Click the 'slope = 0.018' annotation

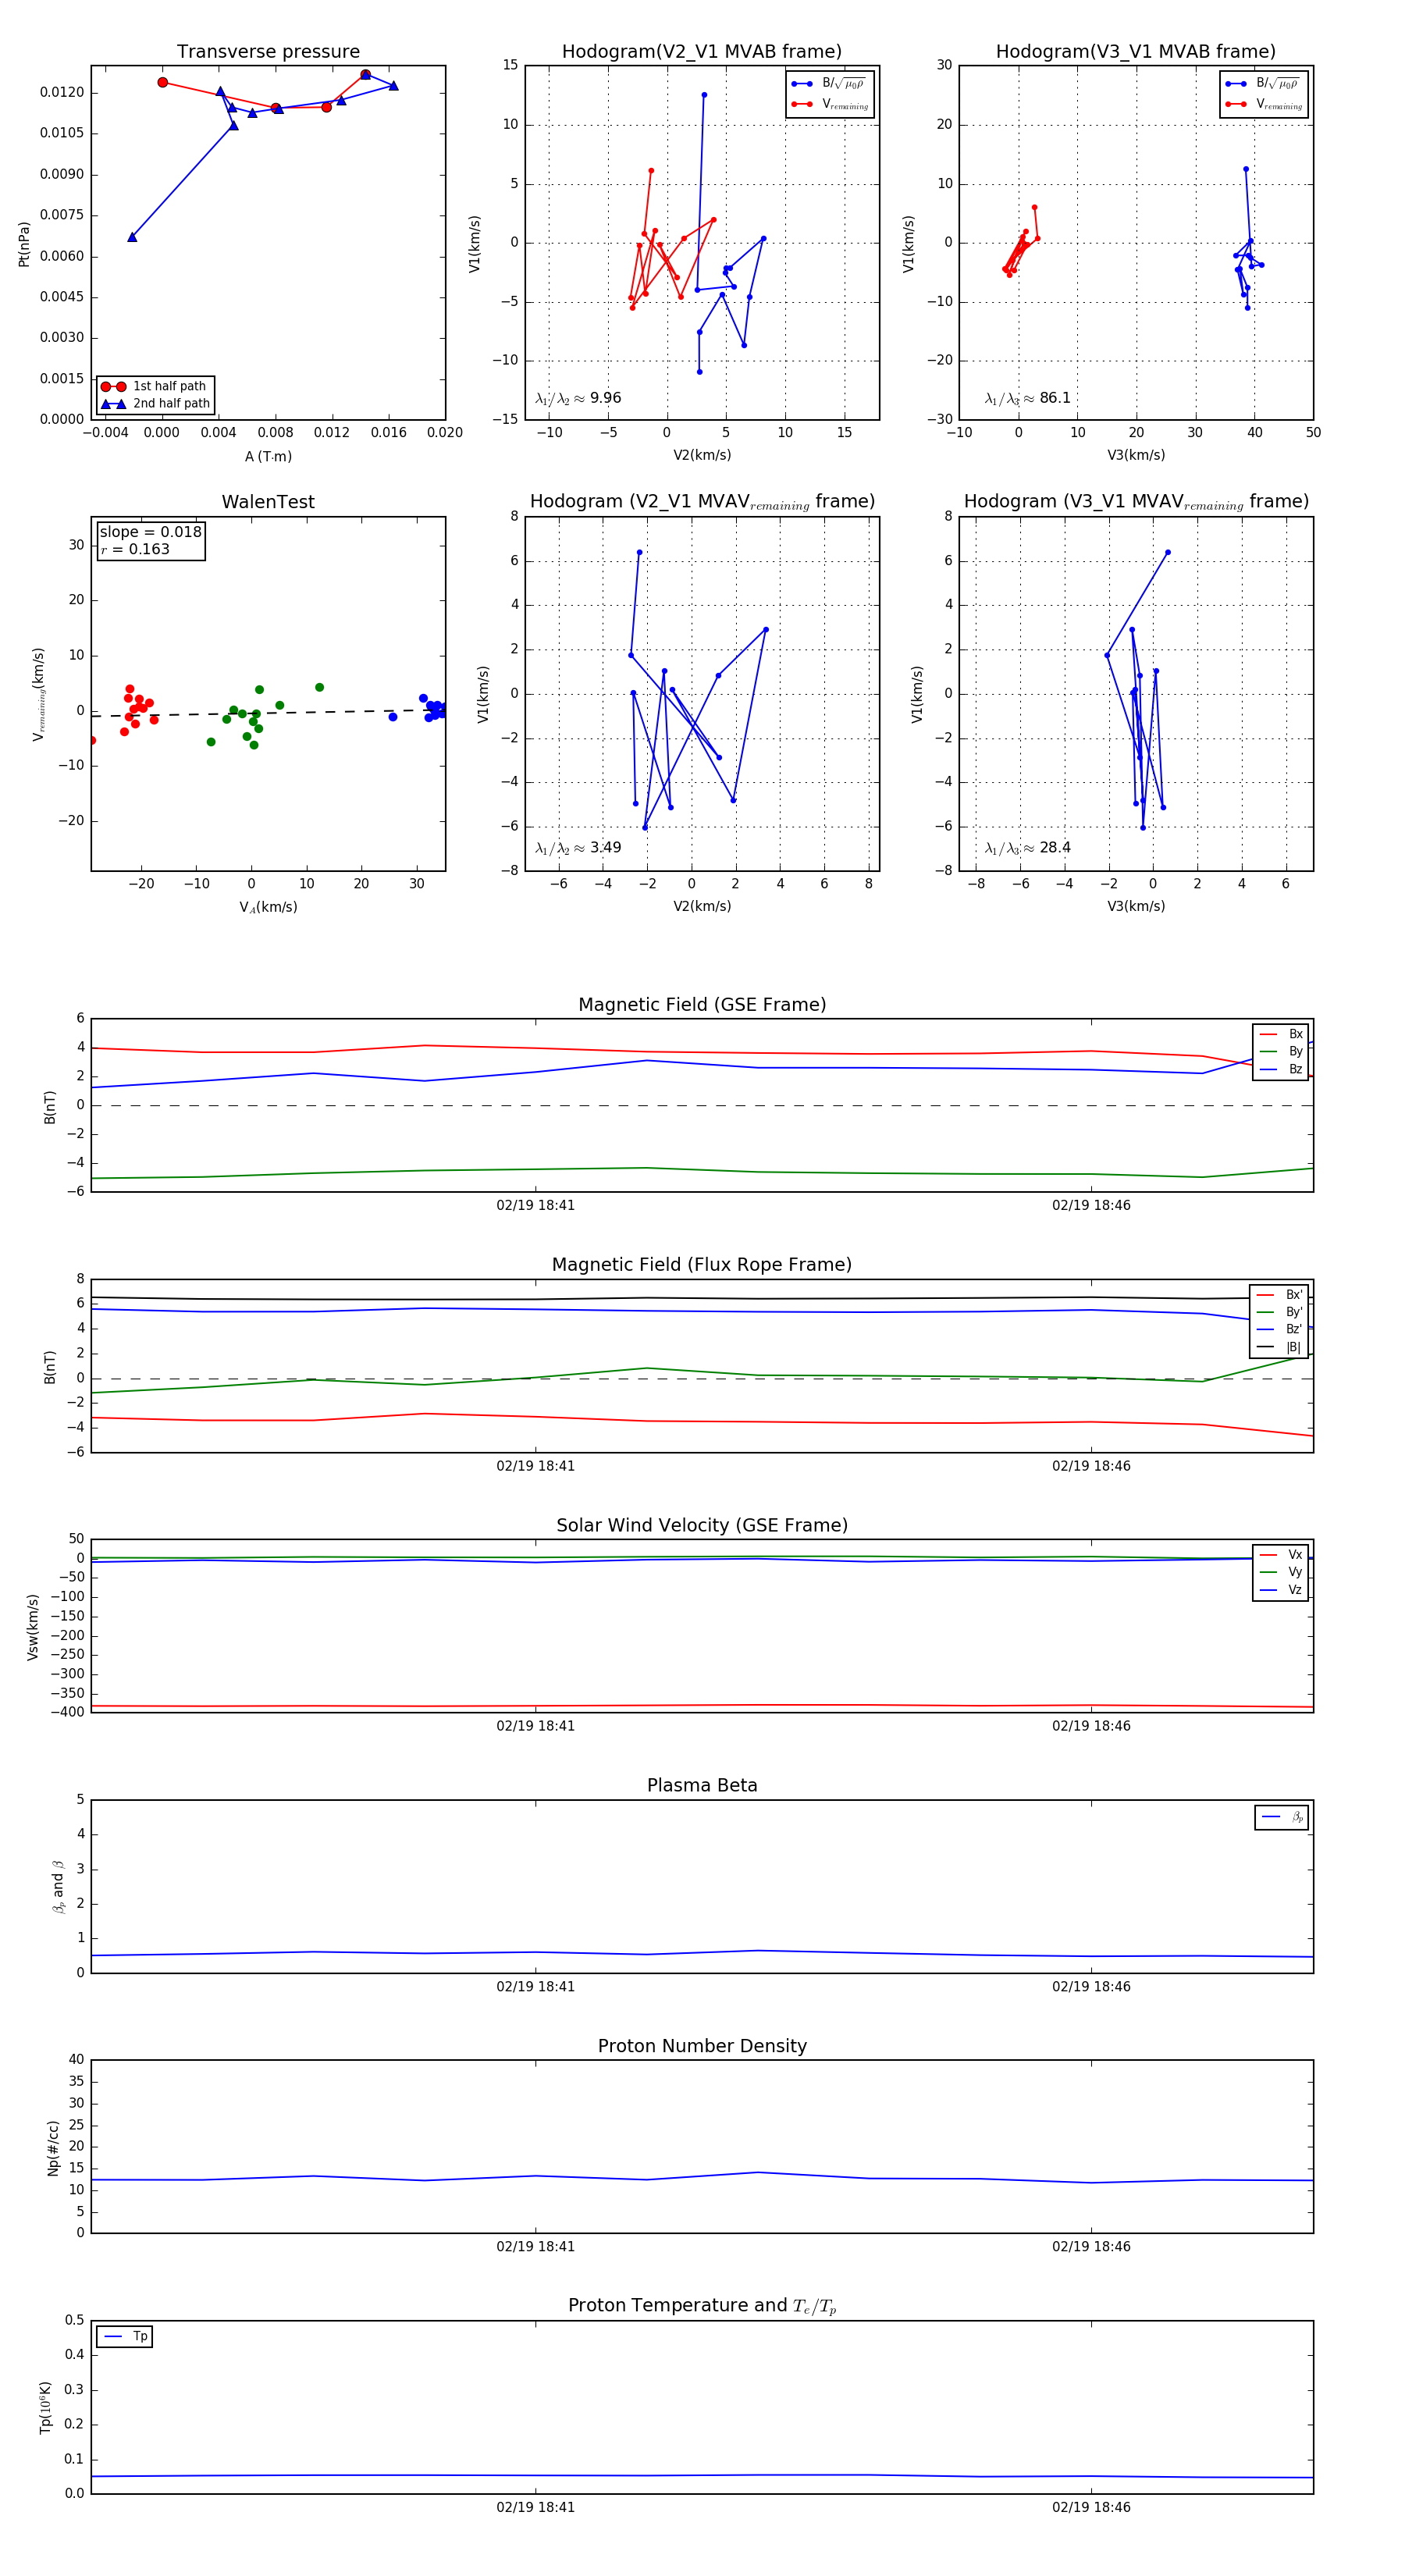(x=150, y=532)
